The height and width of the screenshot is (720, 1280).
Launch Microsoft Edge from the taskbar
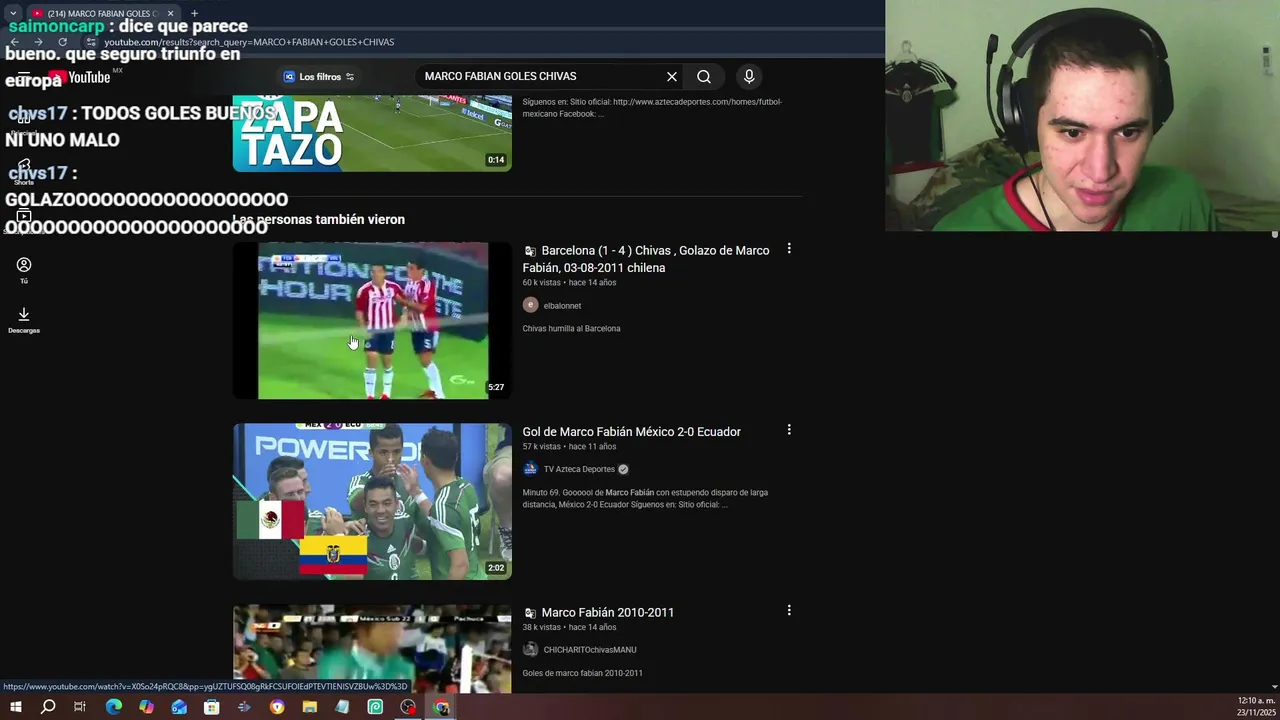click(x=113, y=707)
